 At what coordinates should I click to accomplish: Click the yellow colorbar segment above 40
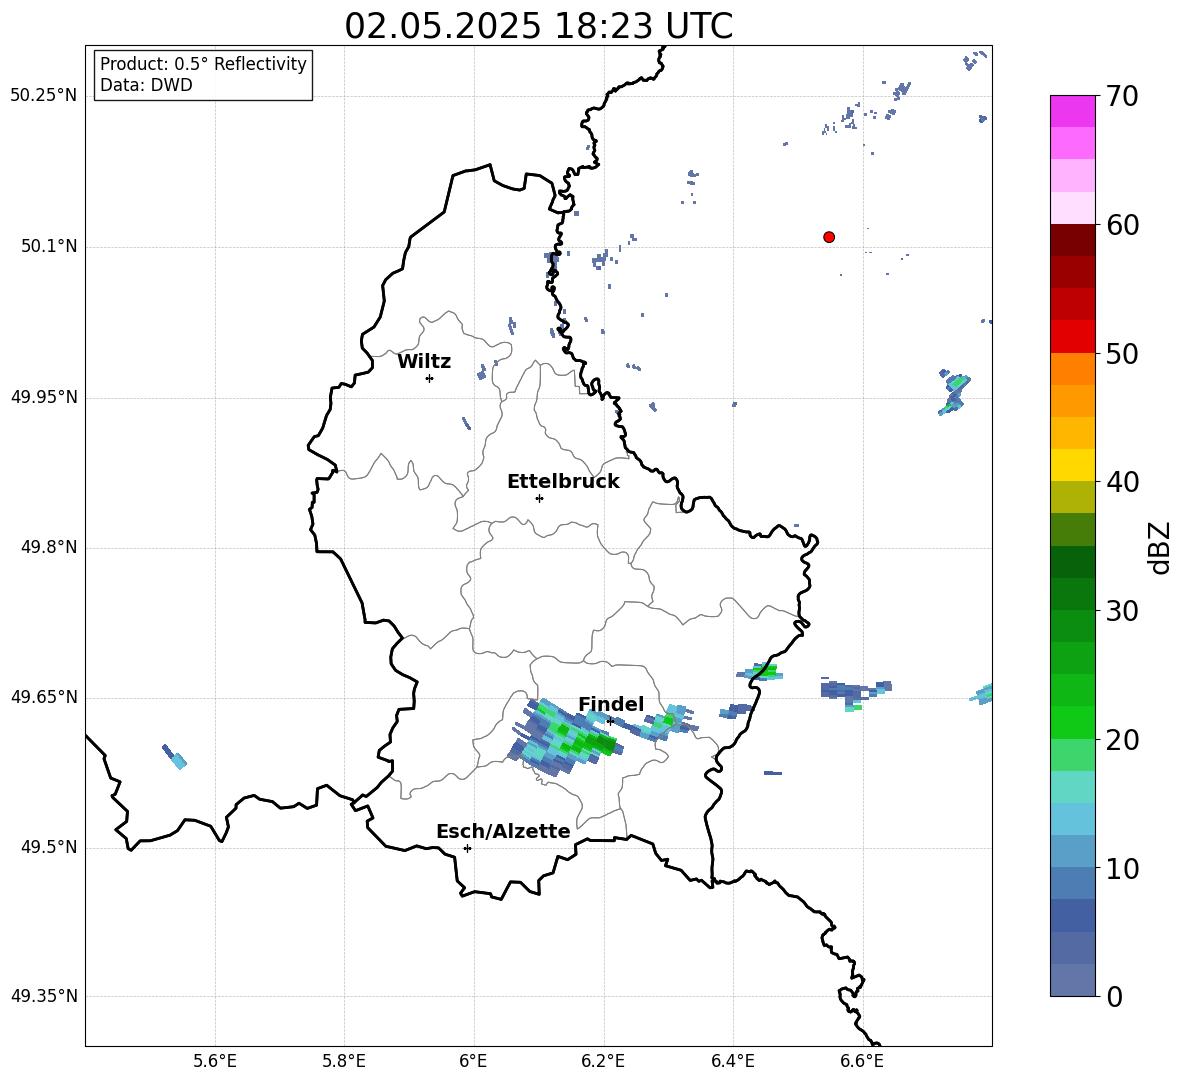coord(1073,465)
